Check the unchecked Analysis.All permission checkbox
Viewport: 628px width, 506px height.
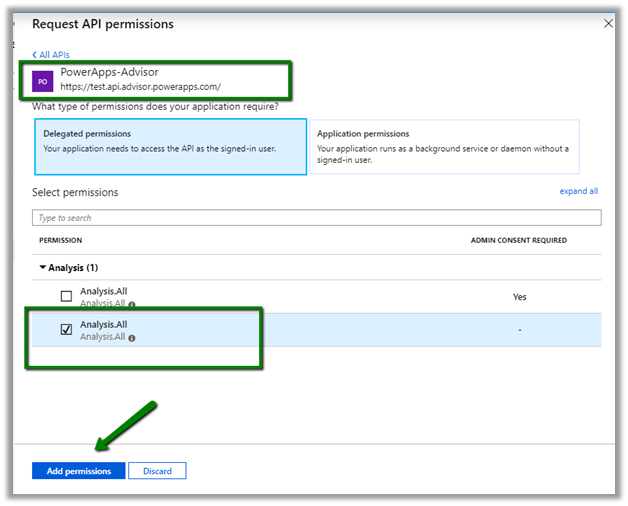point(66,296)
